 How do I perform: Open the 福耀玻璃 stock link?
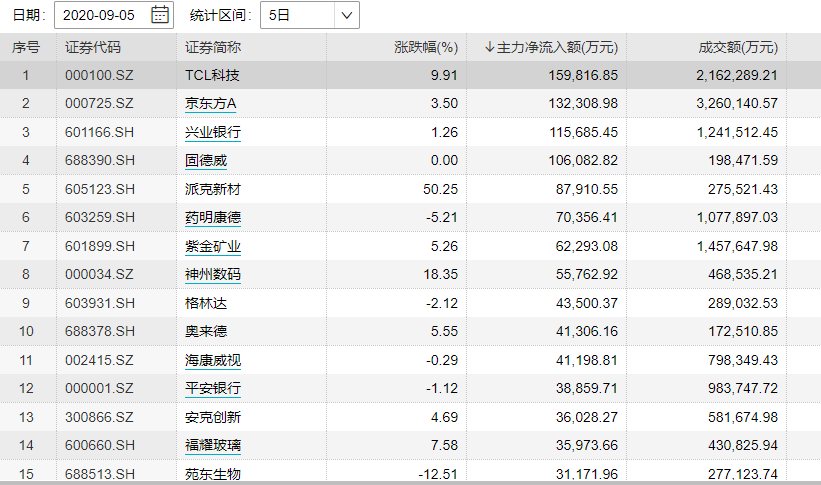(213, 445)
